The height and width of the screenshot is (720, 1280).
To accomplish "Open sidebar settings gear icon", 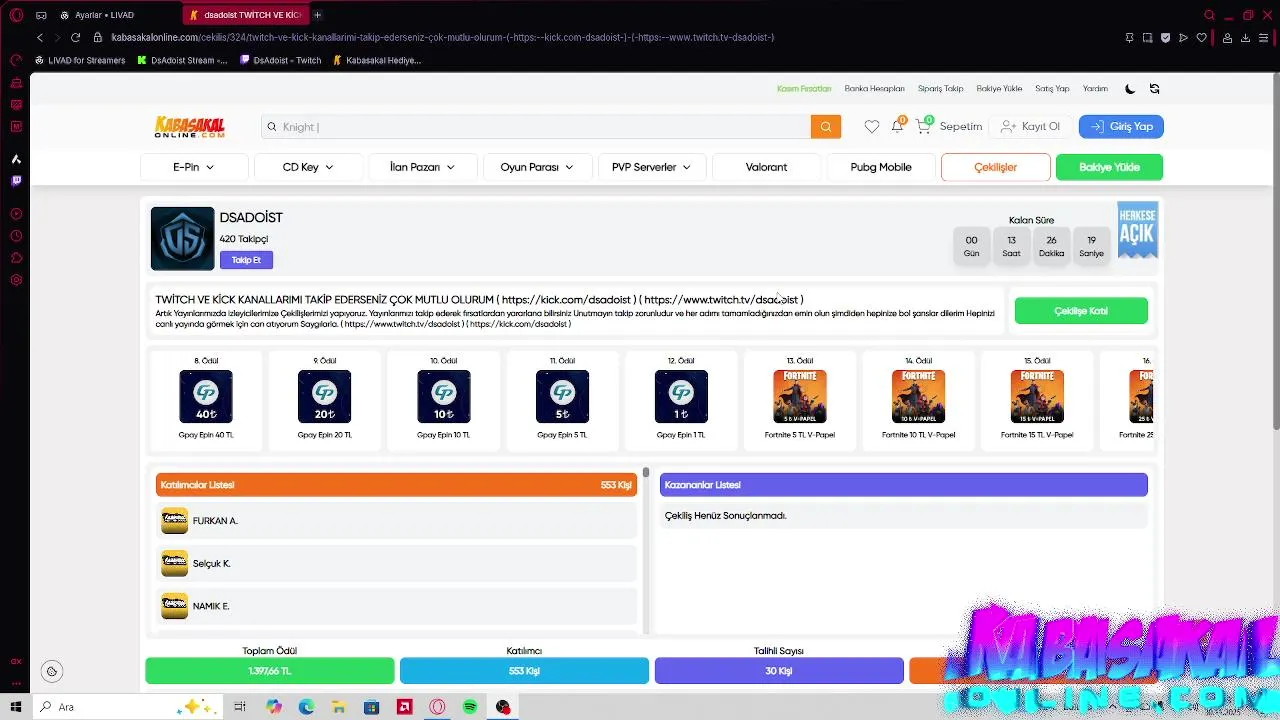I will [x=16, y=280].
